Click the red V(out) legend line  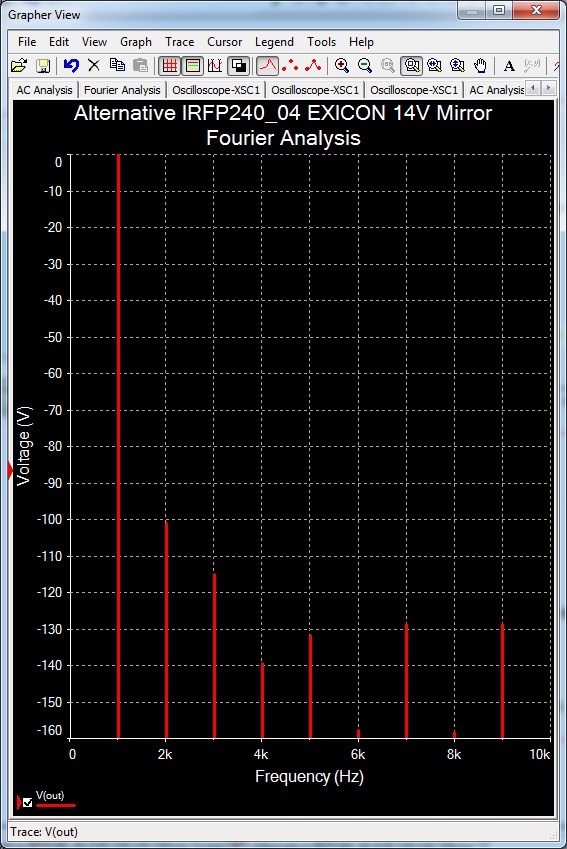click(x=55, y=805)
